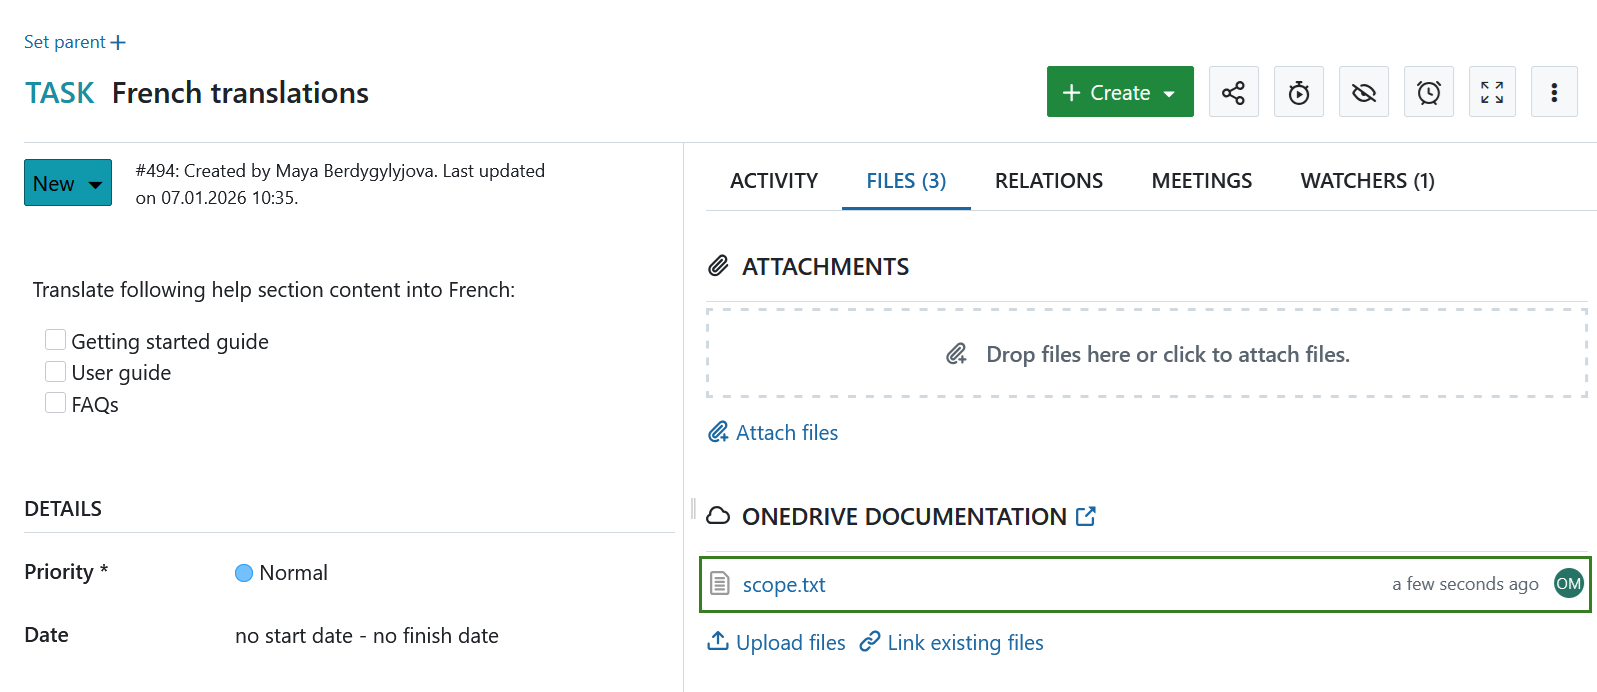Viewport: 1597px width, 692px height.
Task: Click the share icon button
Action: [1233, 92]
